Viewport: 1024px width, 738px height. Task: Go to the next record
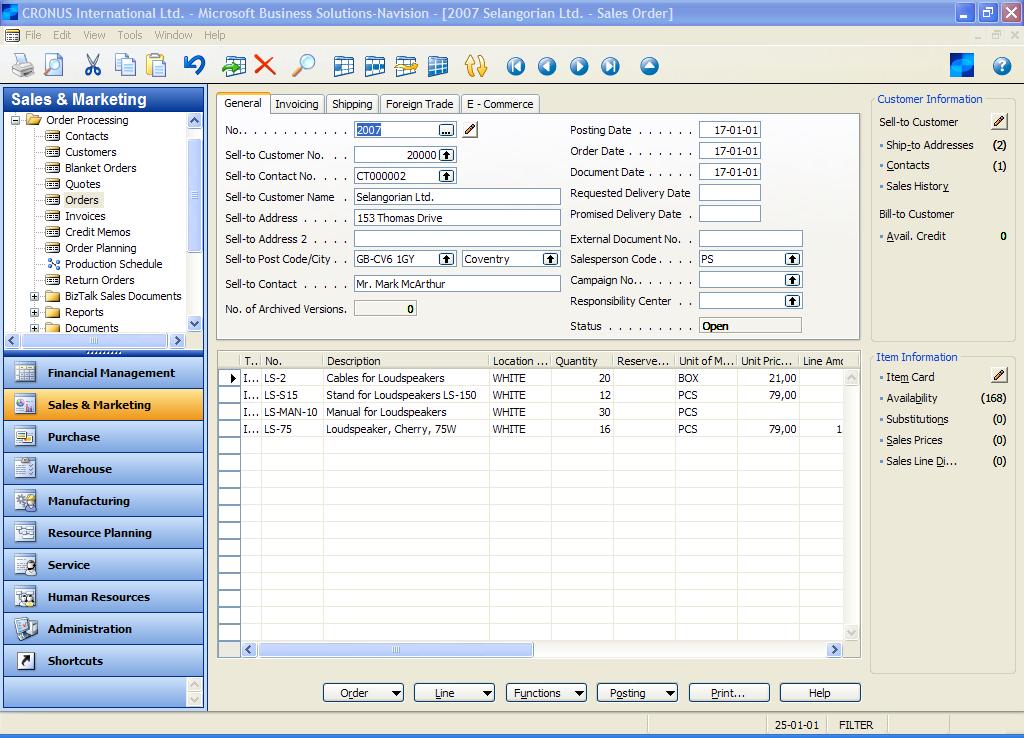tap(579, 66)
